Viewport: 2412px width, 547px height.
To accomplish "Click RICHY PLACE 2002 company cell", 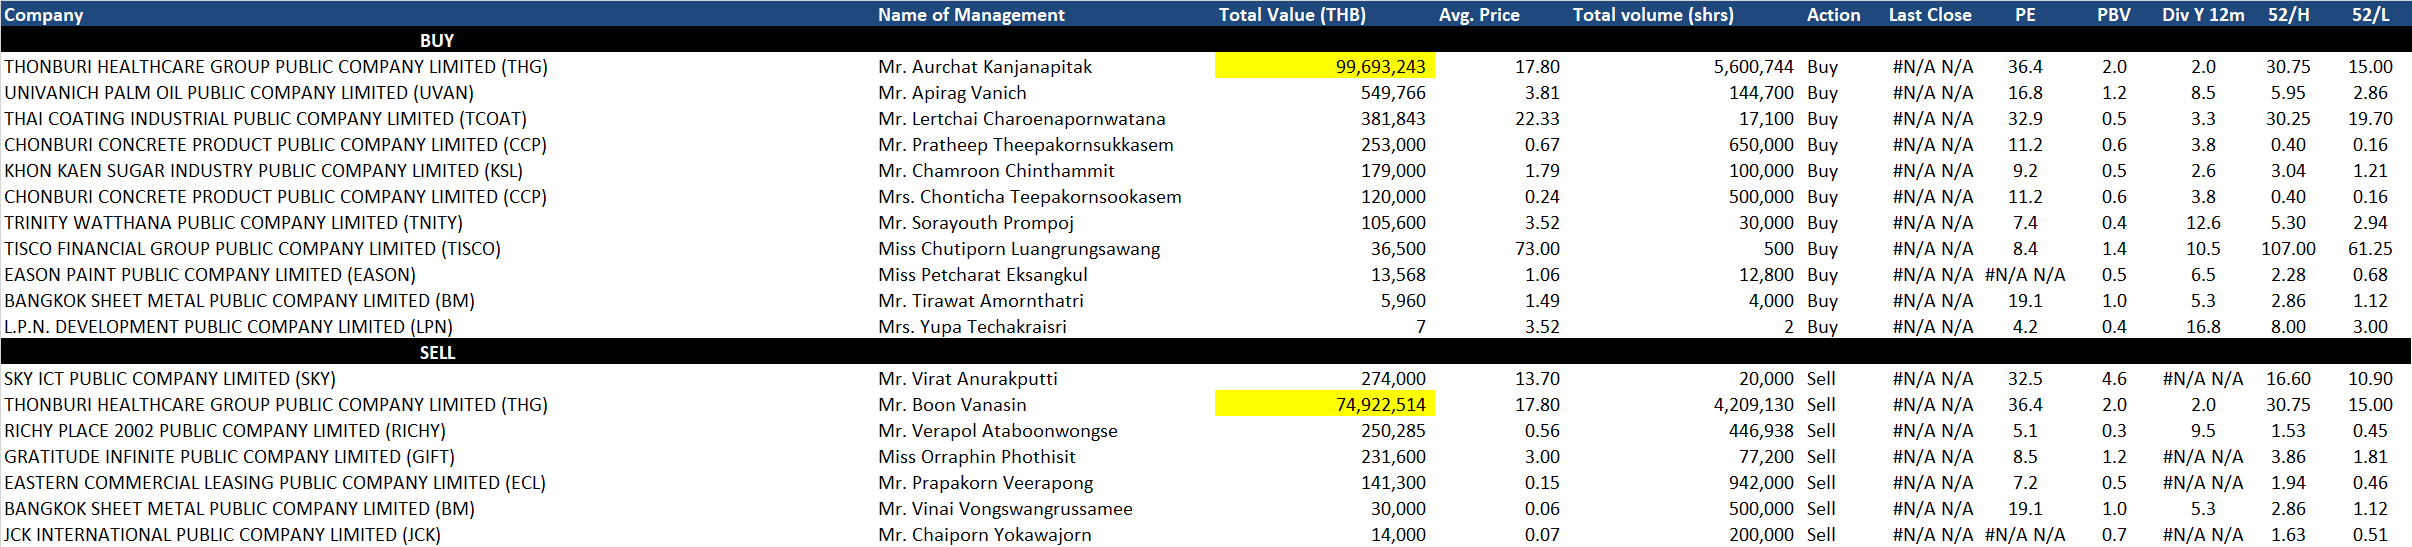I will pos(225,431).
